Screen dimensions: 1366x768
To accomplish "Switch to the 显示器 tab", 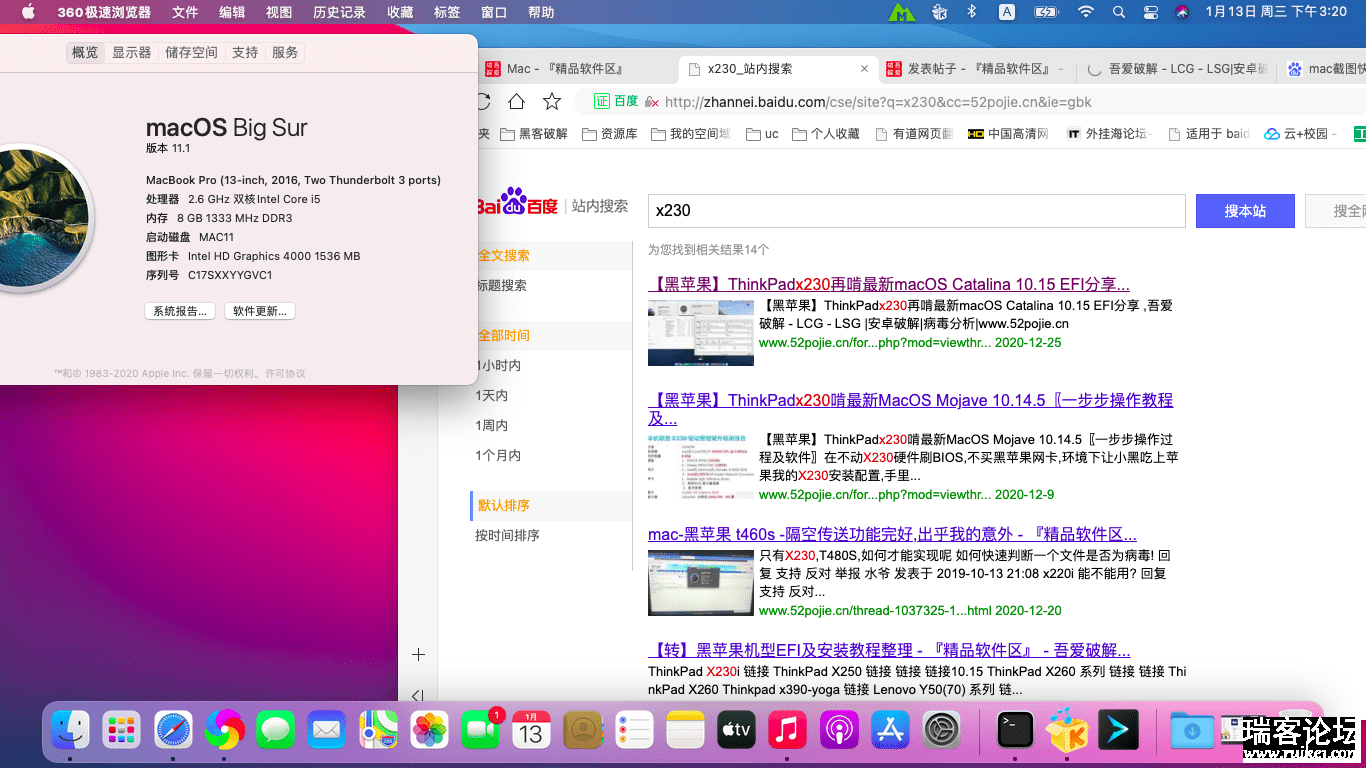I will [x=131, y=53].
